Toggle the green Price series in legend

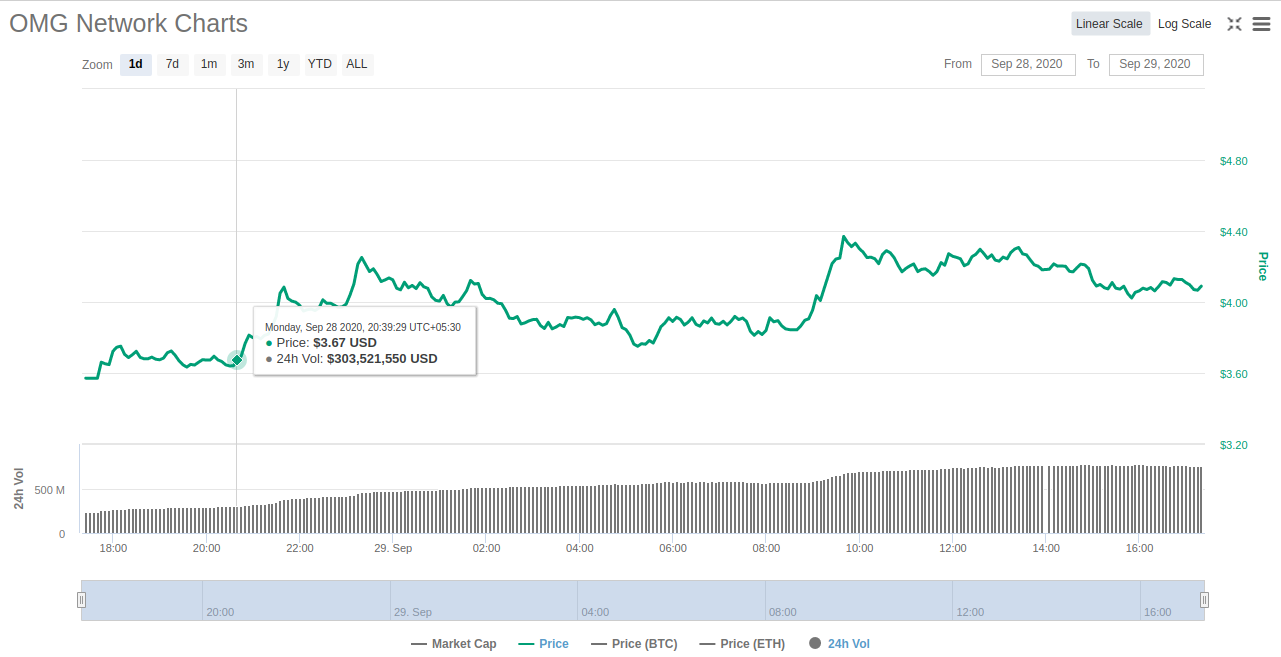pyautogui.click(x=543, y=644)
